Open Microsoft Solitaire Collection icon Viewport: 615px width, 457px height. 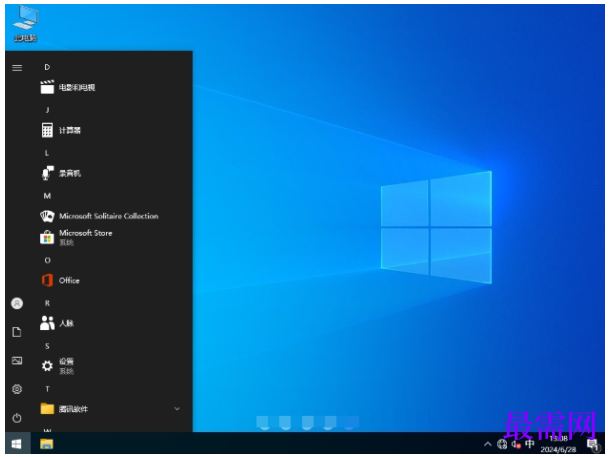47,216
